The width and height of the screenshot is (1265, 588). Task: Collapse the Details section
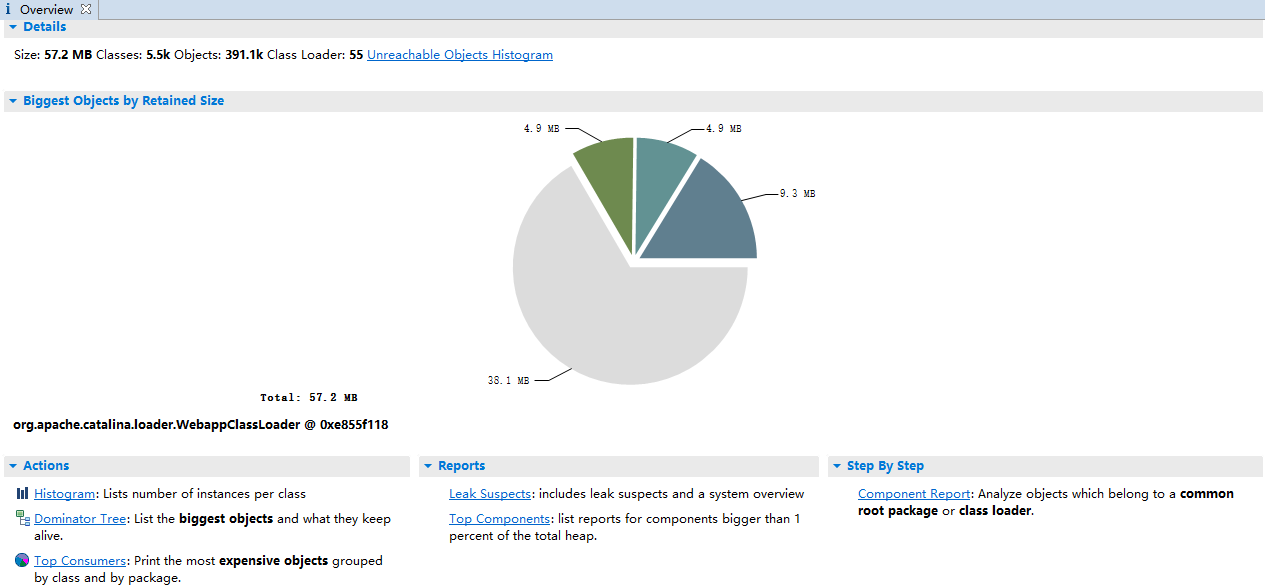coord(12,27)
